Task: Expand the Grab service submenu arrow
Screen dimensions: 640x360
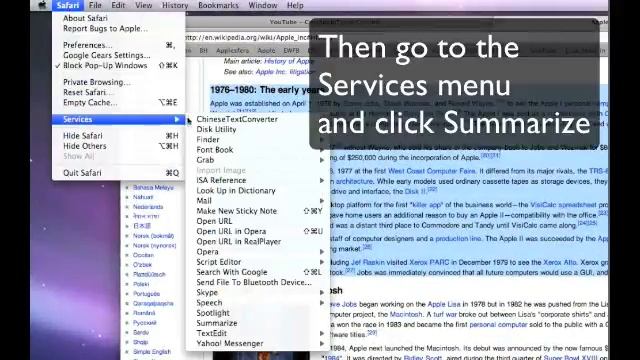Action: pyautogui.click(x=322, y=160)
